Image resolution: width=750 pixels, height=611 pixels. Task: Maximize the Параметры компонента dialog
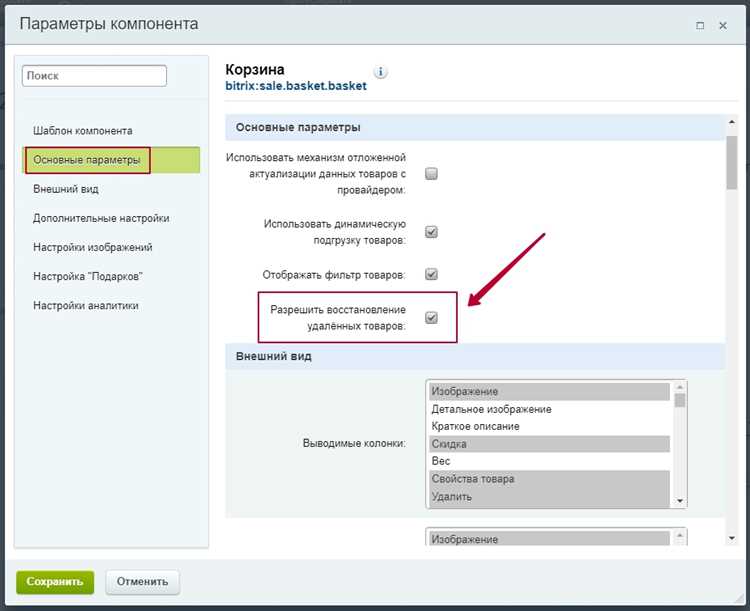[700, 25]
